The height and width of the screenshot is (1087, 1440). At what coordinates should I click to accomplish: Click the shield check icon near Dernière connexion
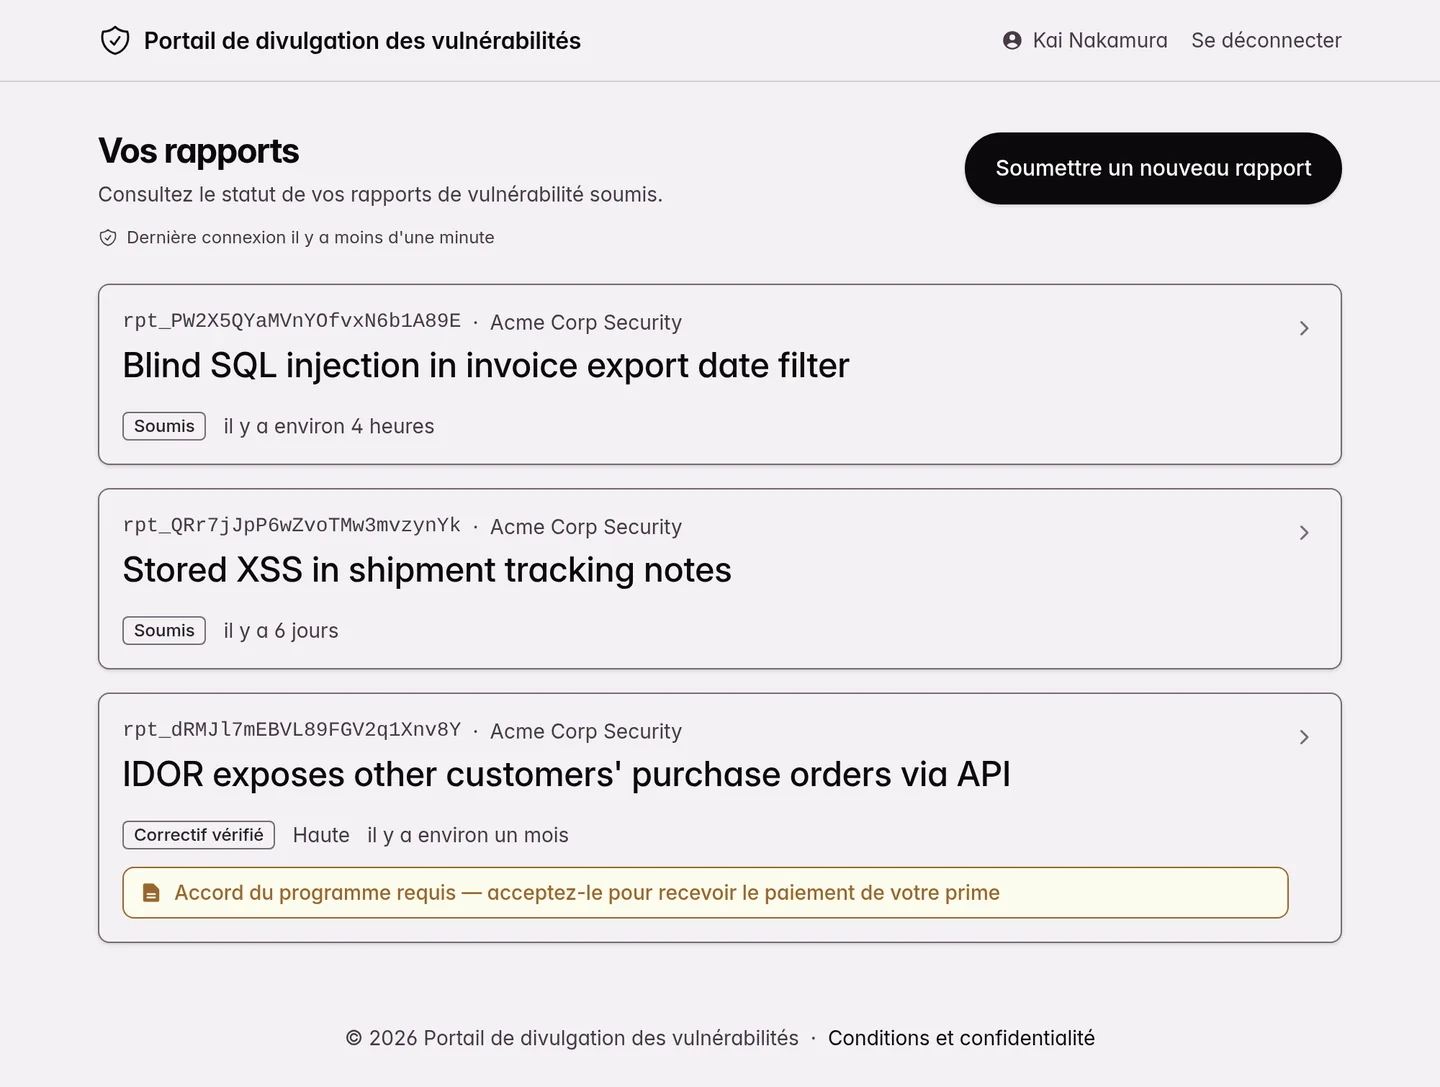108,238
